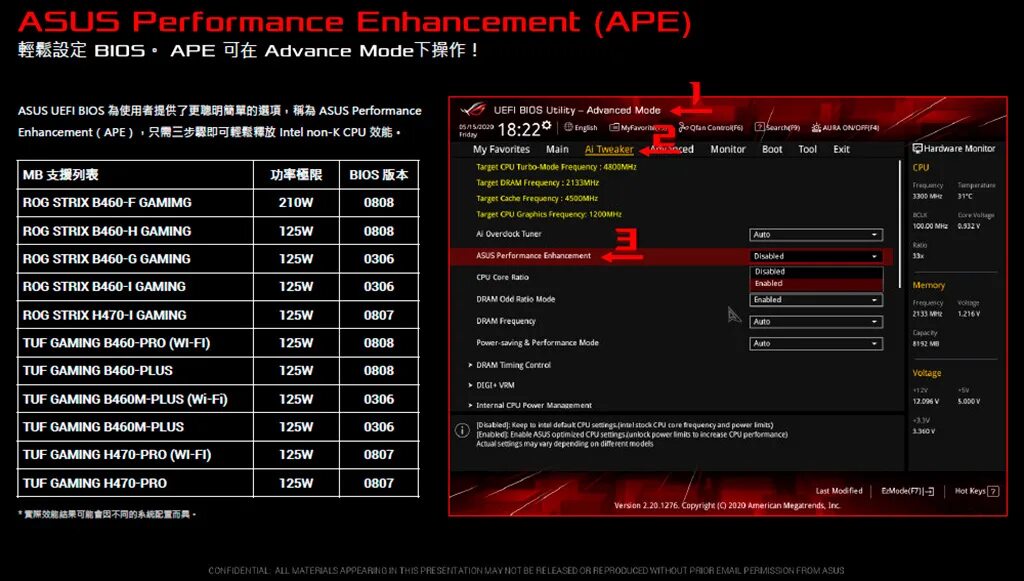
Task: Click the TUF GAMING B460-PRO (WI-FI) cell
Action: coord(135,343)
